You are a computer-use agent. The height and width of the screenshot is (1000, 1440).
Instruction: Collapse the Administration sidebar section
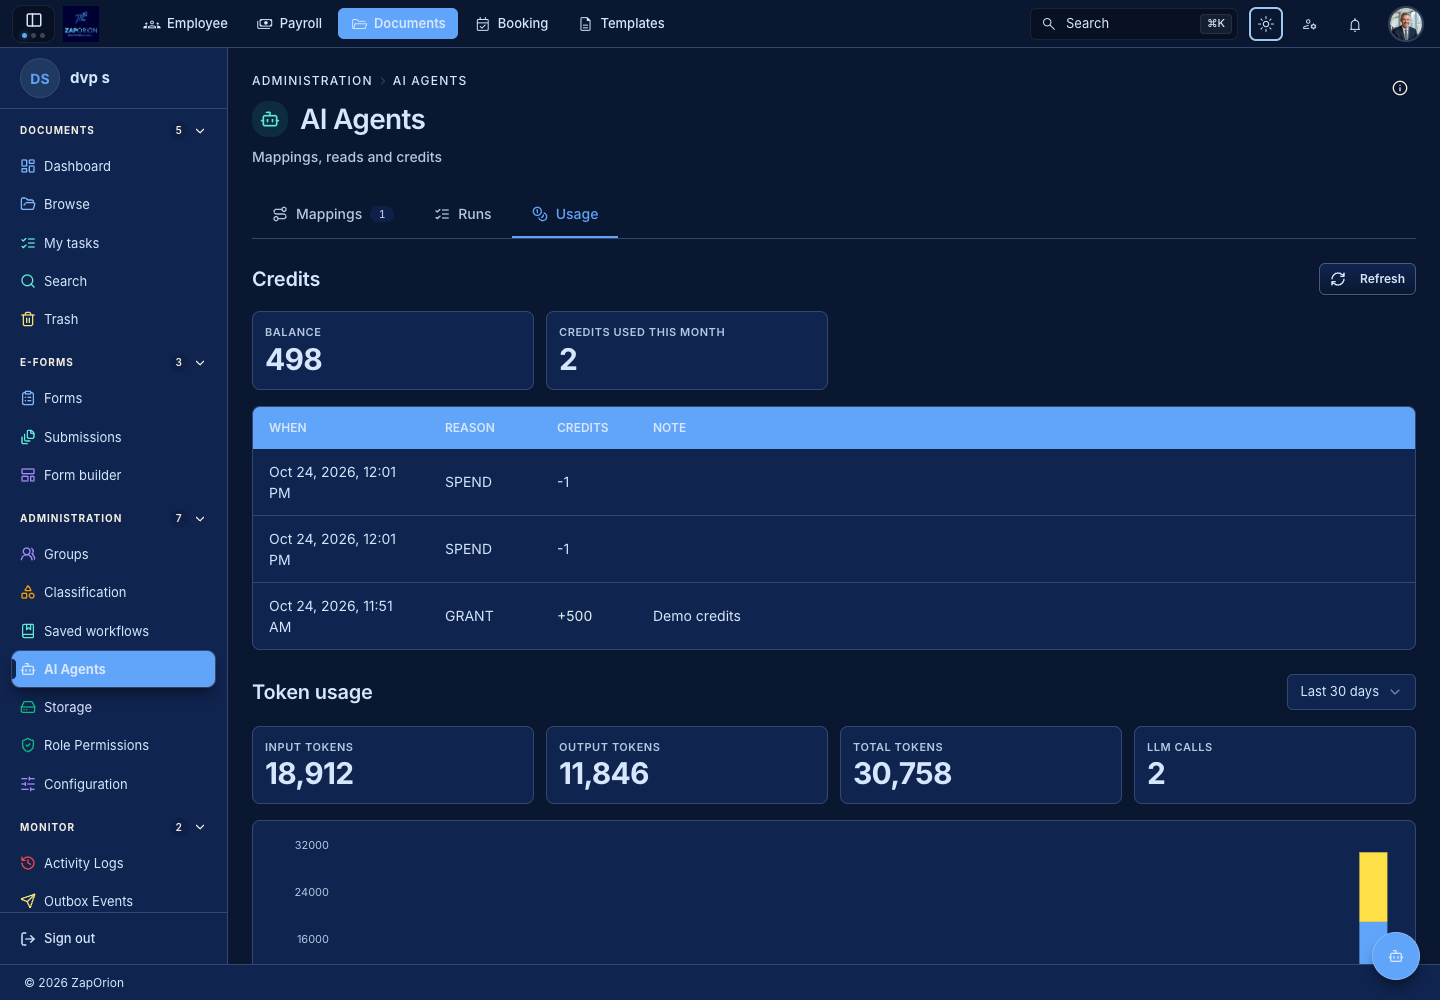coord(200,518)
